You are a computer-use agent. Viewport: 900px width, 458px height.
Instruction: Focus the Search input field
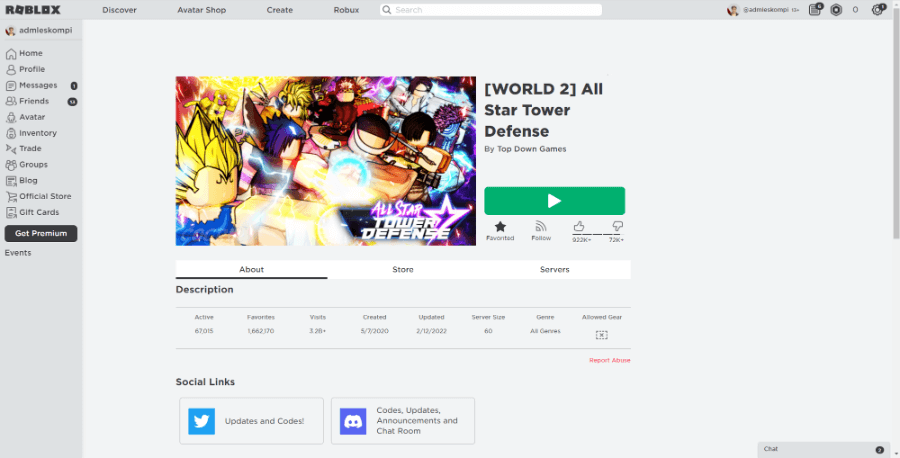click(x=491, y=10)
